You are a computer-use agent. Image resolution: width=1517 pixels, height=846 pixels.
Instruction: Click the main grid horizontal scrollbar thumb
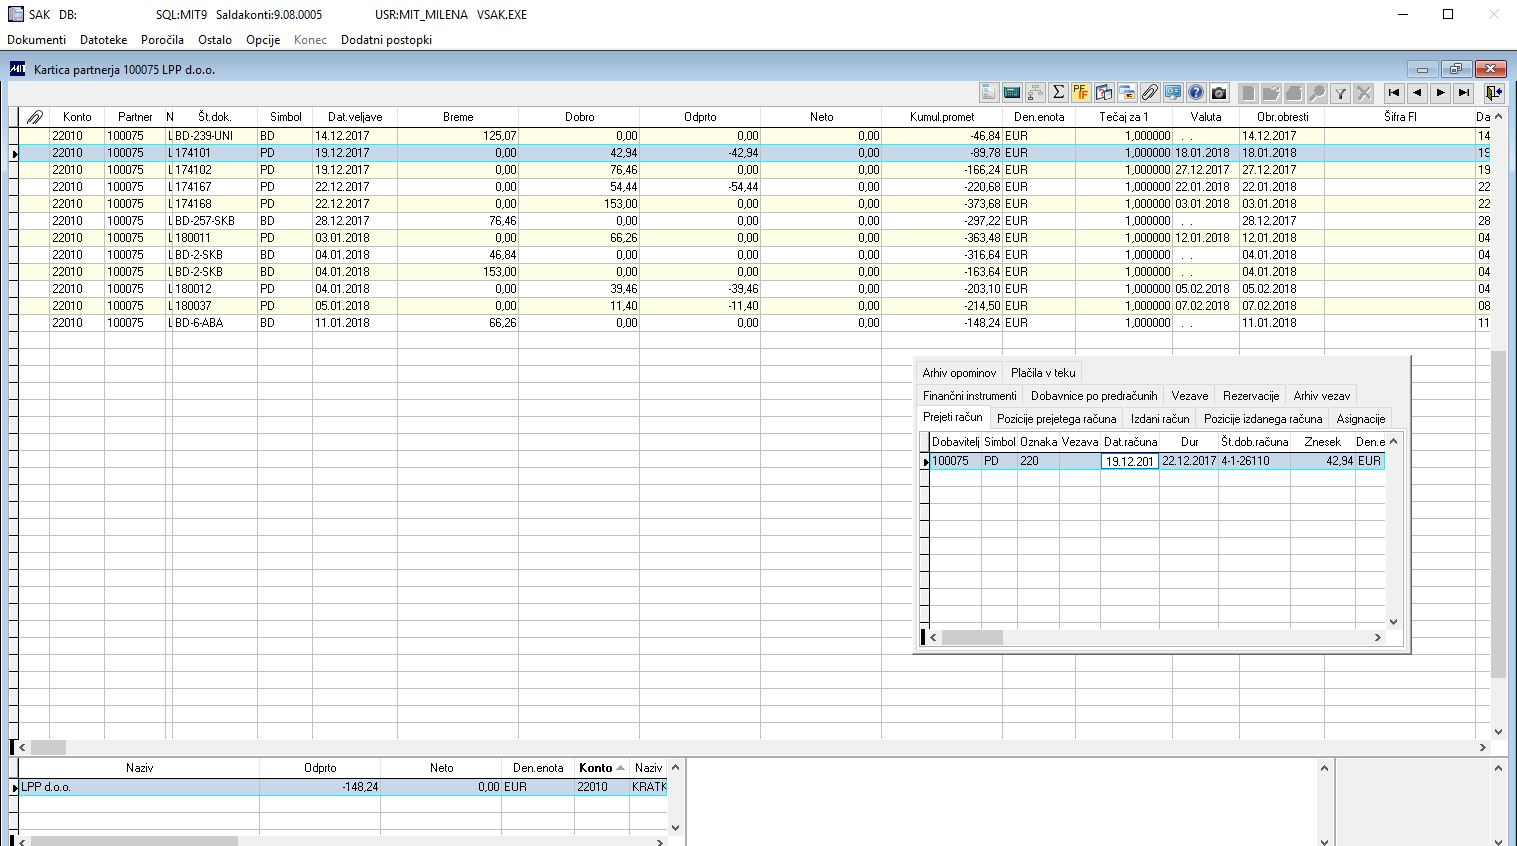point(48,747)
